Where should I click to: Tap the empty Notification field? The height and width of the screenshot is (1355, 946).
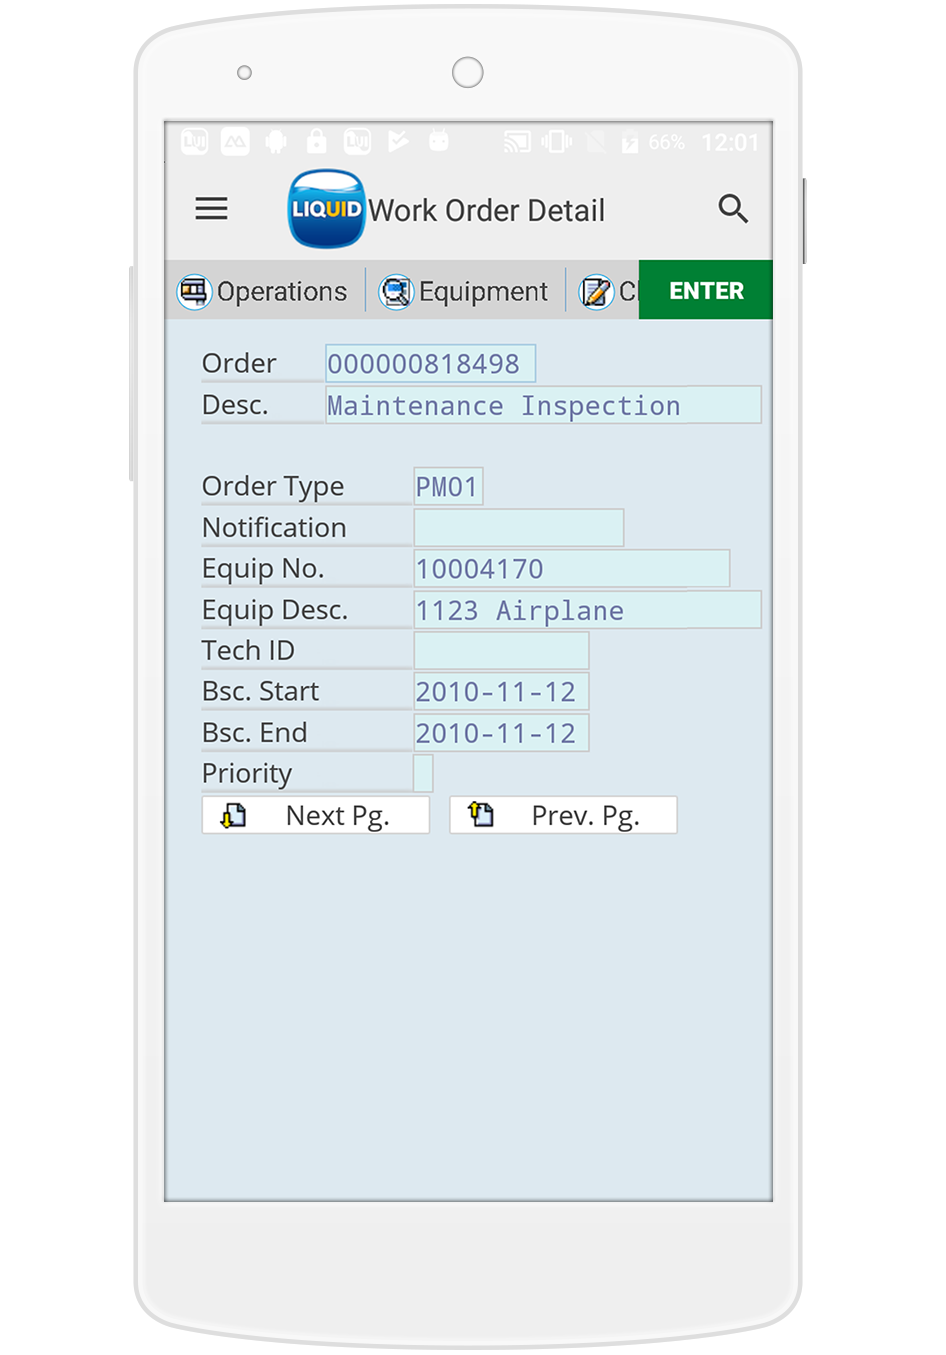(x=518, y=528)
